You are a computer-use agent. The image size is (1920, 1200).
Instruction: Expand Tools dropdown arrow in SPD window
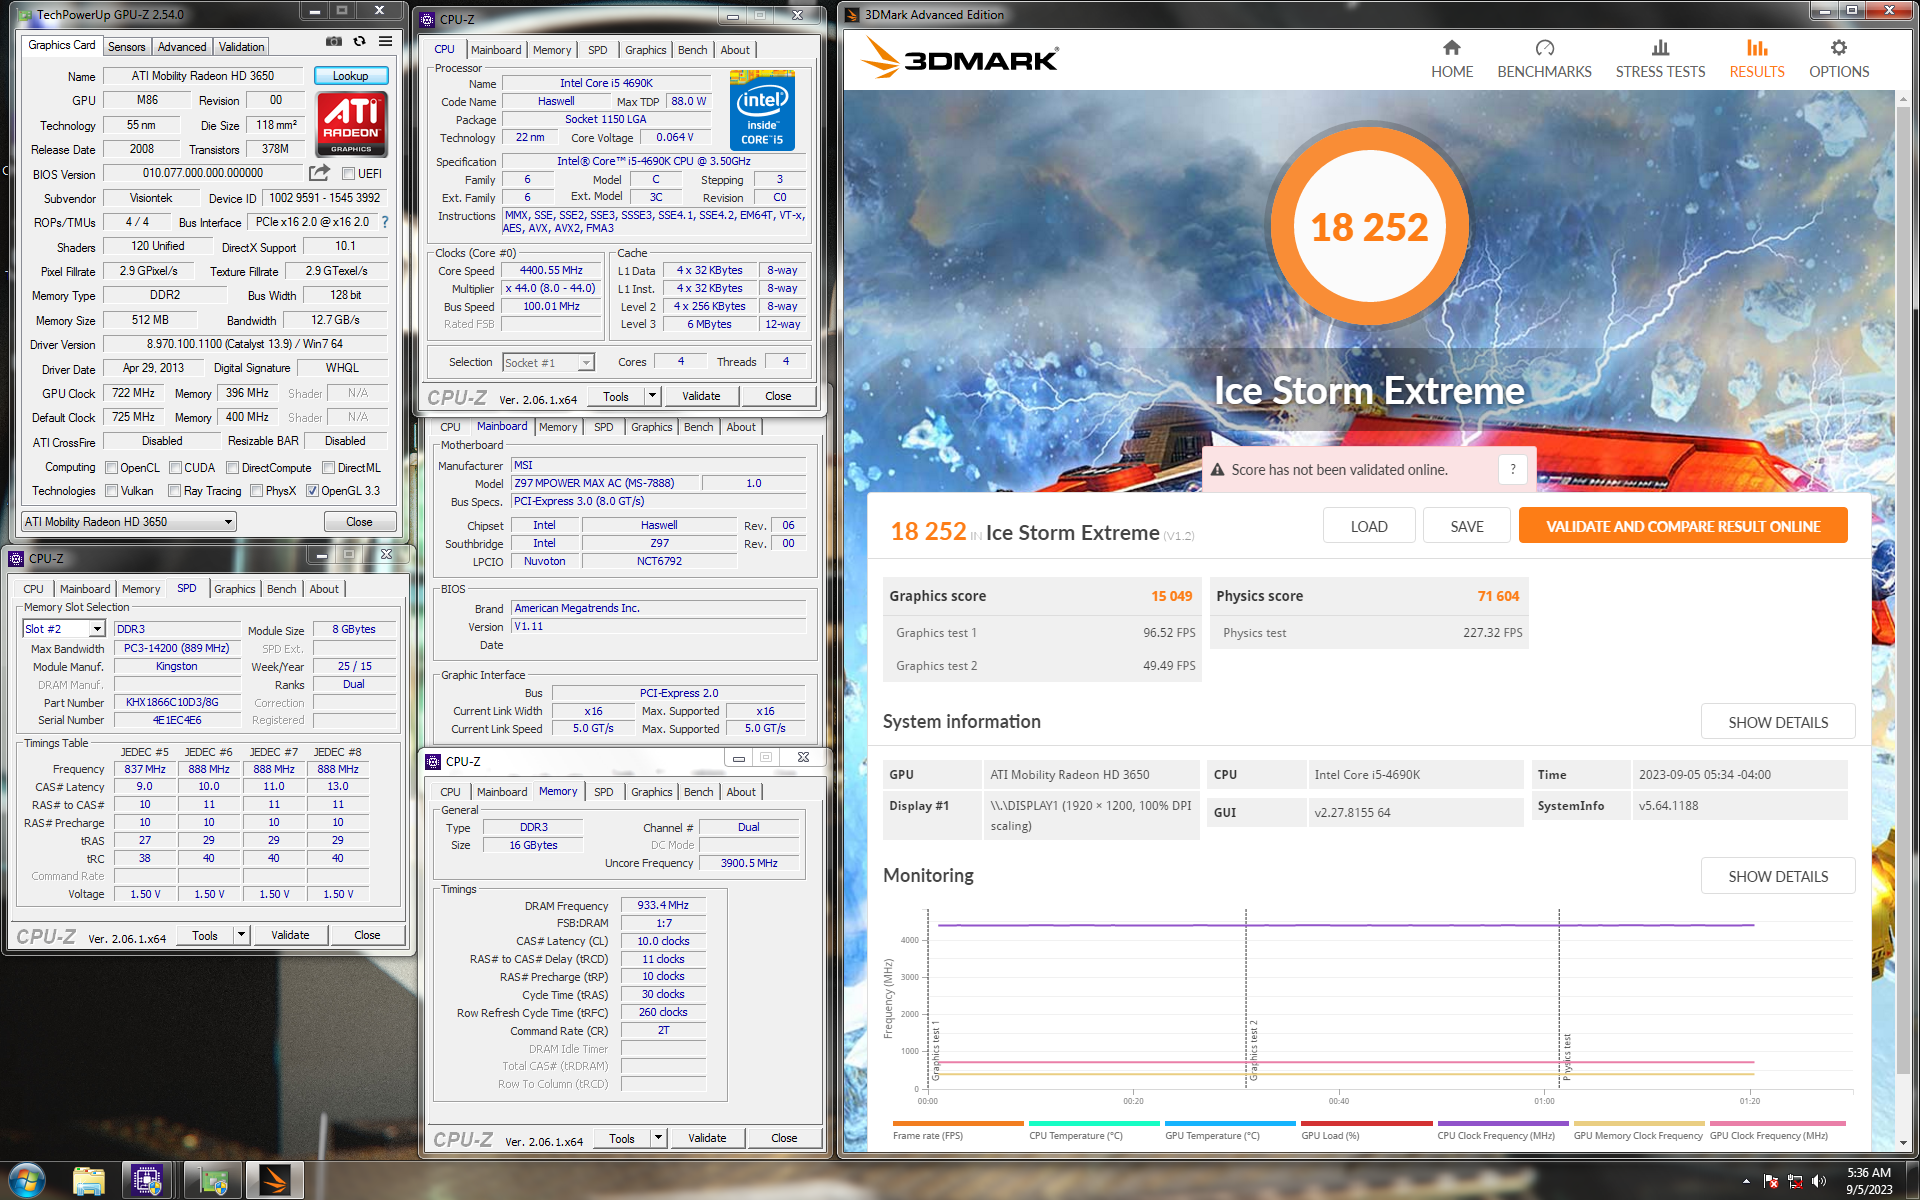coord(241,935)
